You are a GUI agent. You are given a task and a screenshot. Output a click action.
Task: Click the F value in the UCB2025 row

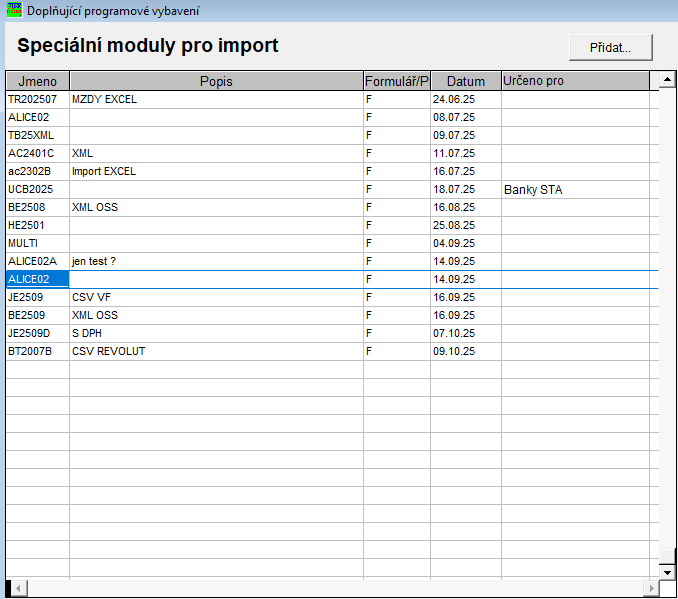click(397, 189)
